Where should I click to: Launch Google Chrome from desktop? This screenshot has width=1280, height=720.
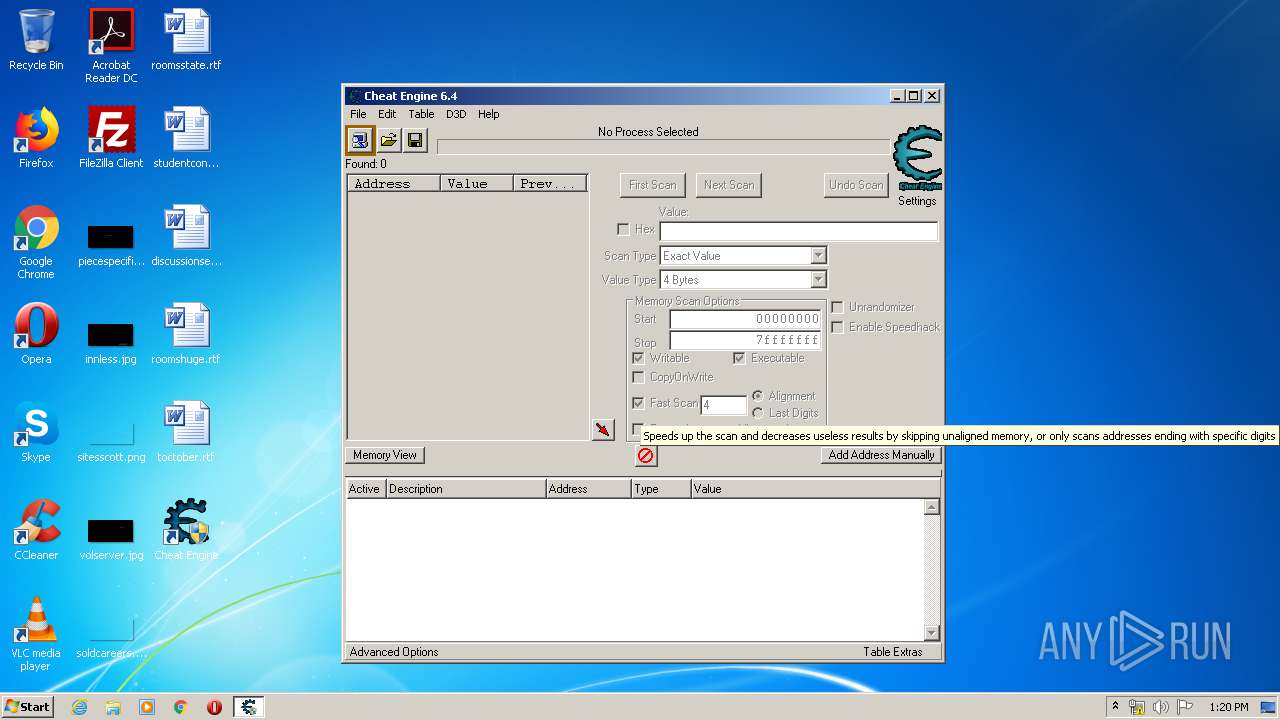point(36,242)
